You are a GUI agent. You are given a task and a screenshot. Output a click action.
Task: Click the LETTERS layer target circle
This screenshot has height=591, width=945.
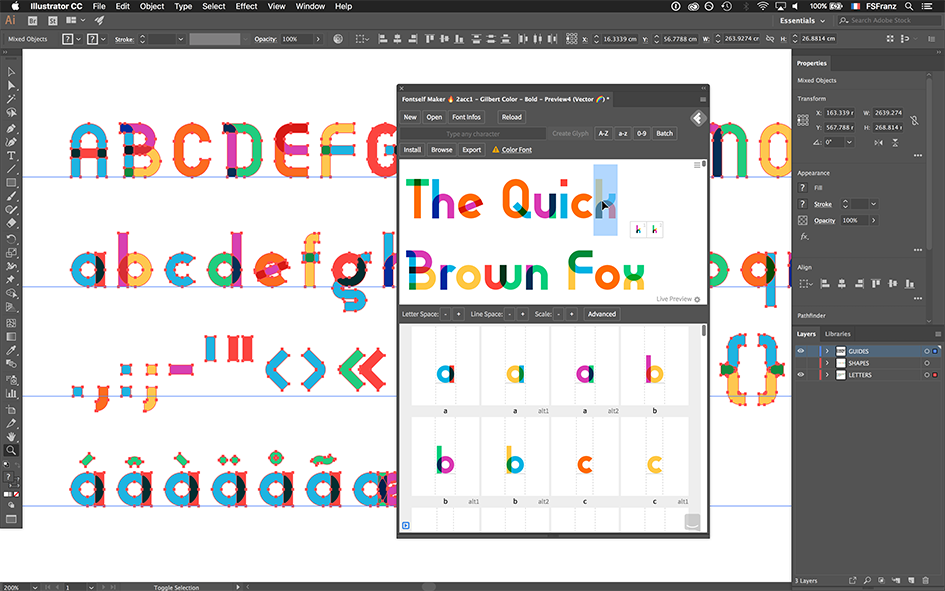927,375
